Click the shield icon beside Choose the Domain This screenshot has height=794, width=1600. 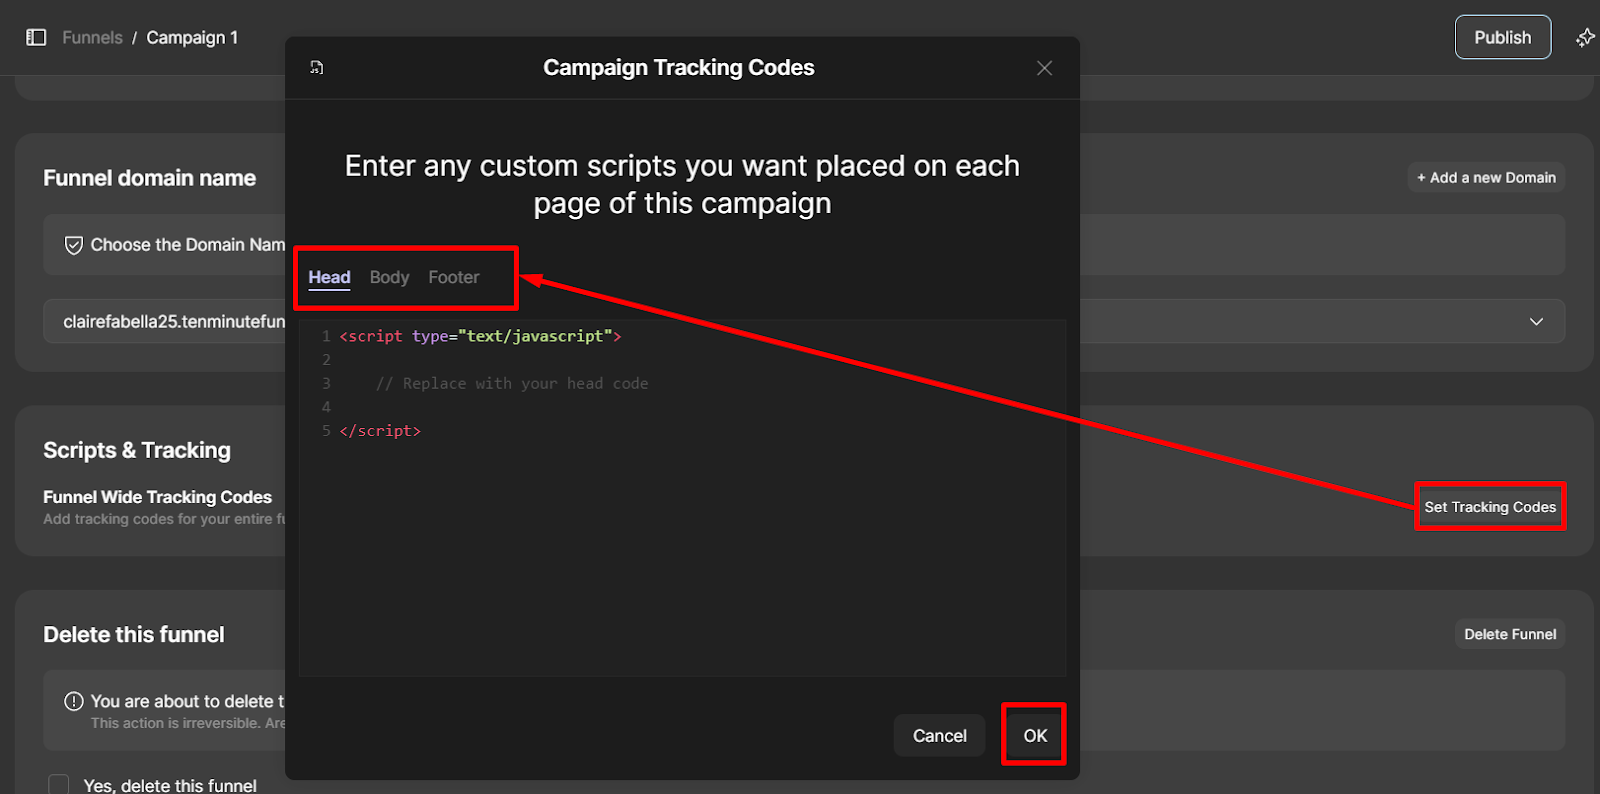(73, 245)
